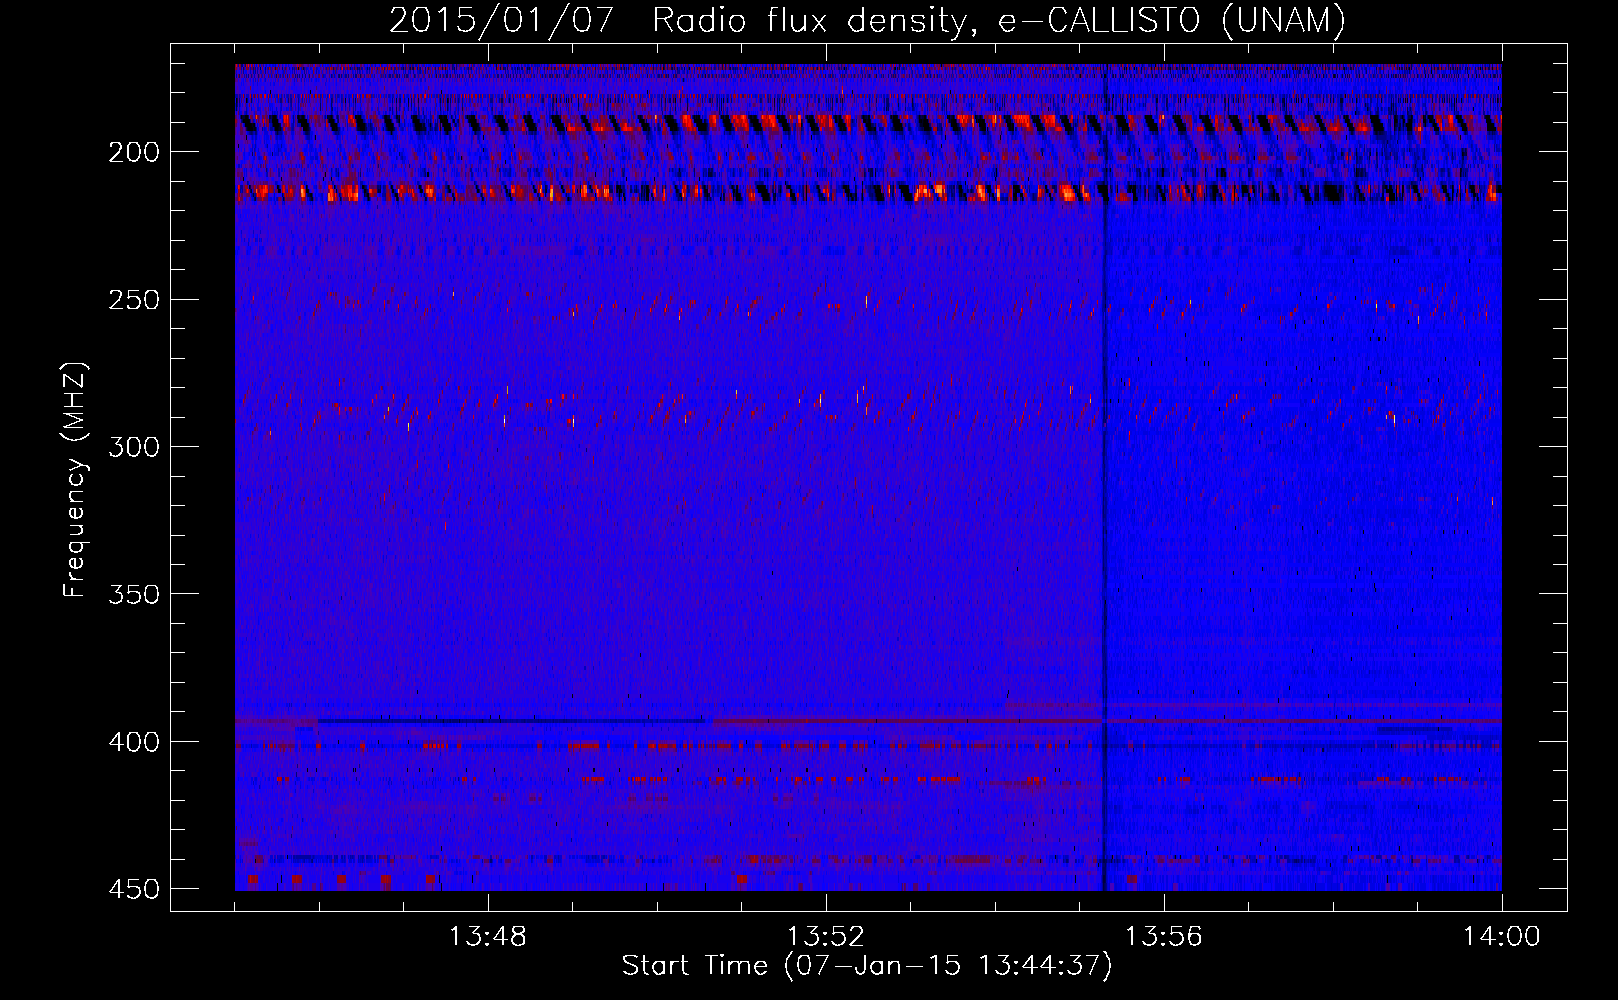The image size is (1618, 1000).
Task: Click the 300 frequency tick label
Action: tap(133, 447)
